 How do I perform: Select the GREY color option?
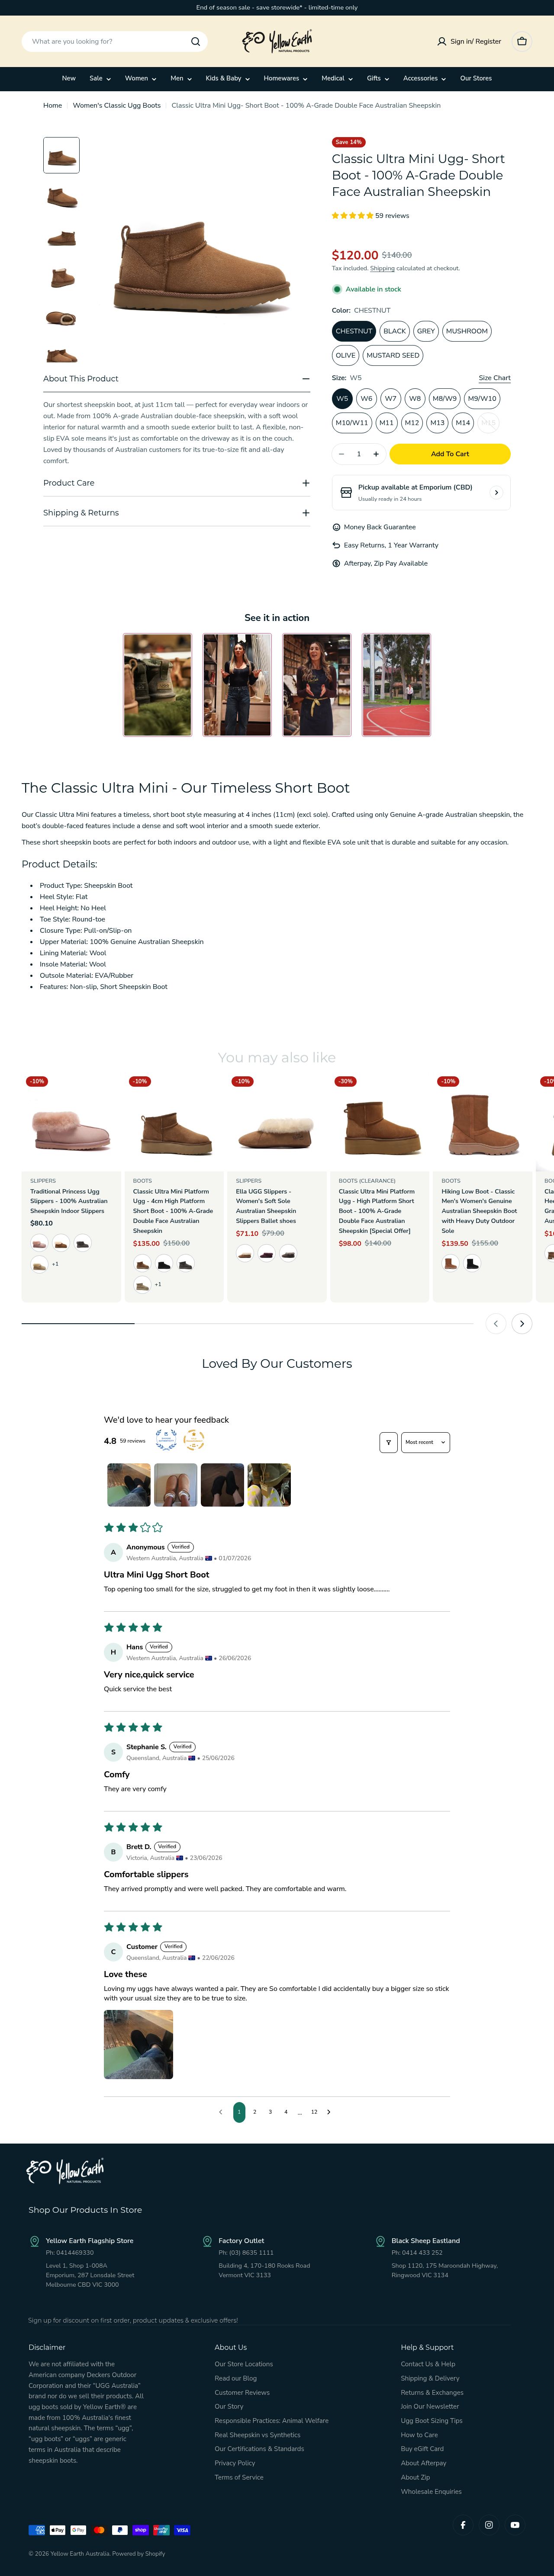426,331
